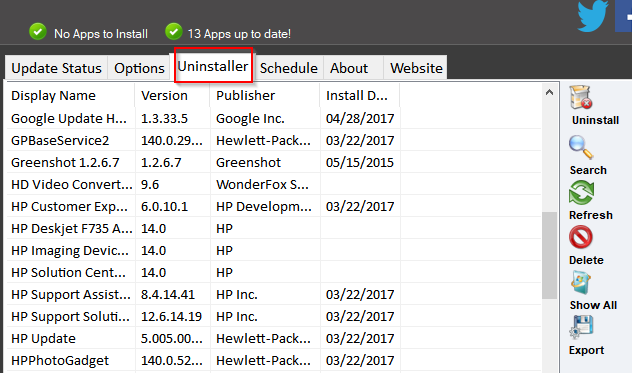Sort by Display Name column header

(x=71, y=96)
